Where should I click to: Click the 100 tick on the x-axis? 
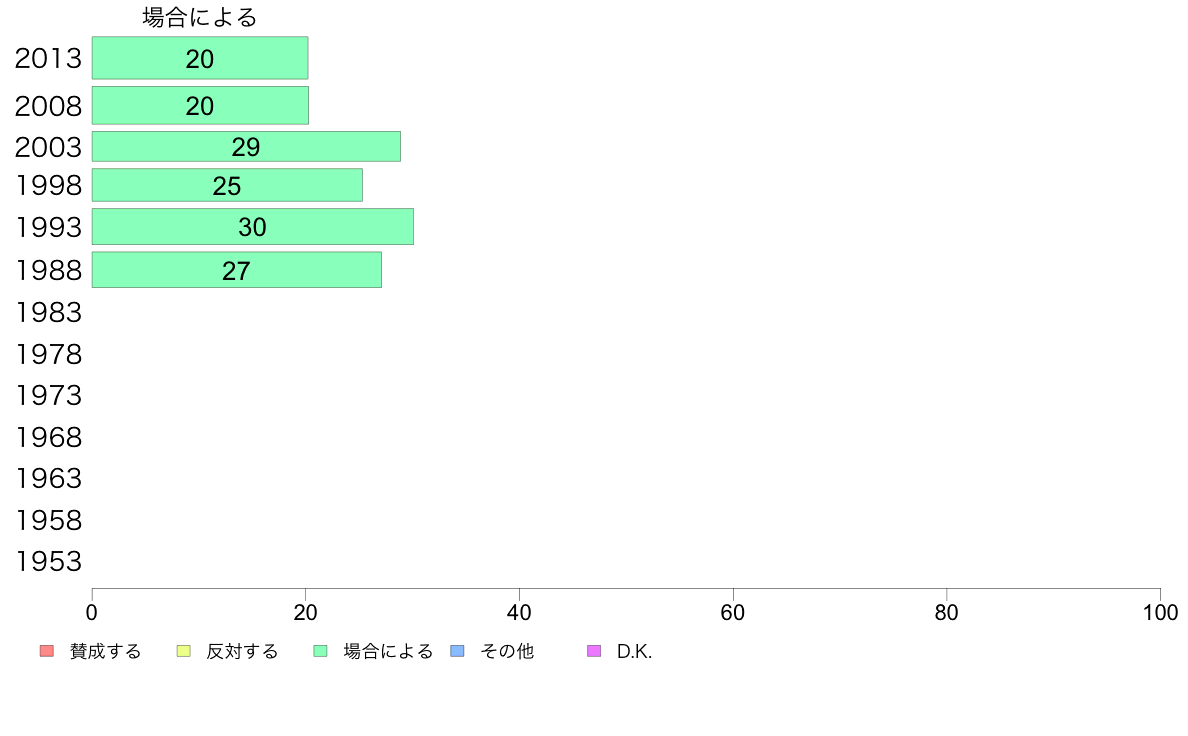point(1161,612)
